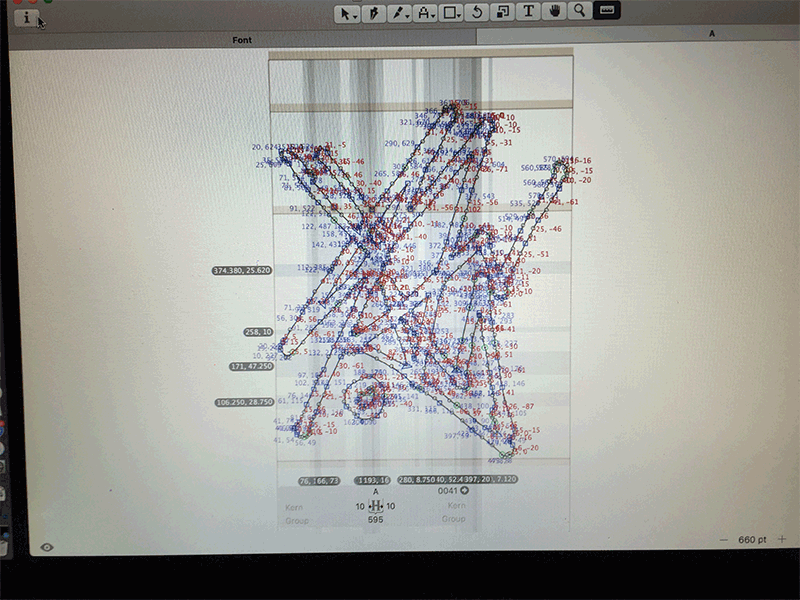The height and width of the screenshot is (600, 800).
Task: Click the 106.250, 28.750 measurement badge
Action: coord(245,402)
